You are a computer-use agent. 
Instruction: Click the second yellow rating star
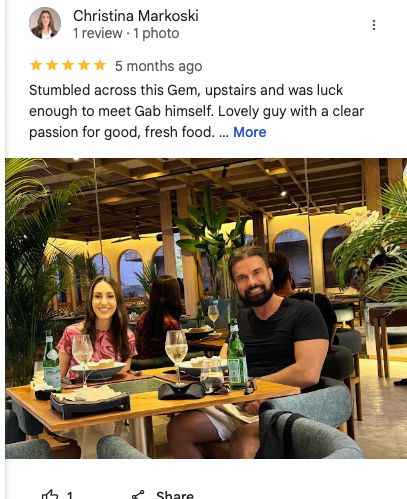point(52,65)
